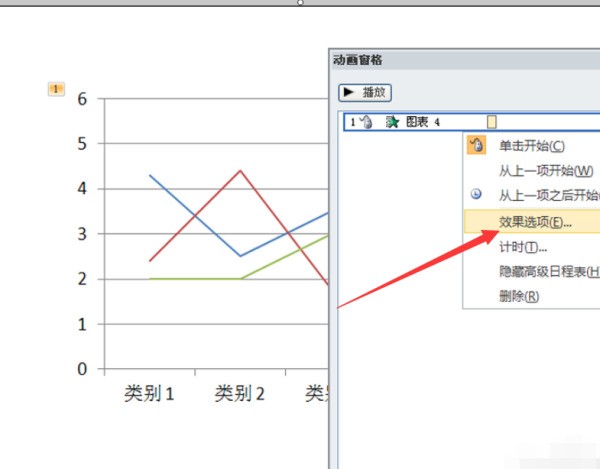The width and height of the screenshot is (600, 469).
Task: Click the green star effect icon
Action: coord(392,122)
